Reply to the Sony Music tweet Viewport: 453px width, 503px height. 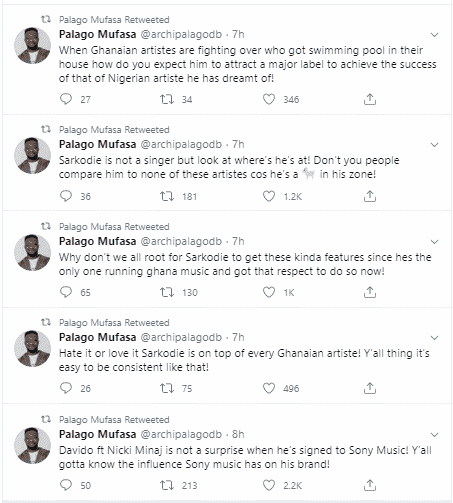[66, 485]
